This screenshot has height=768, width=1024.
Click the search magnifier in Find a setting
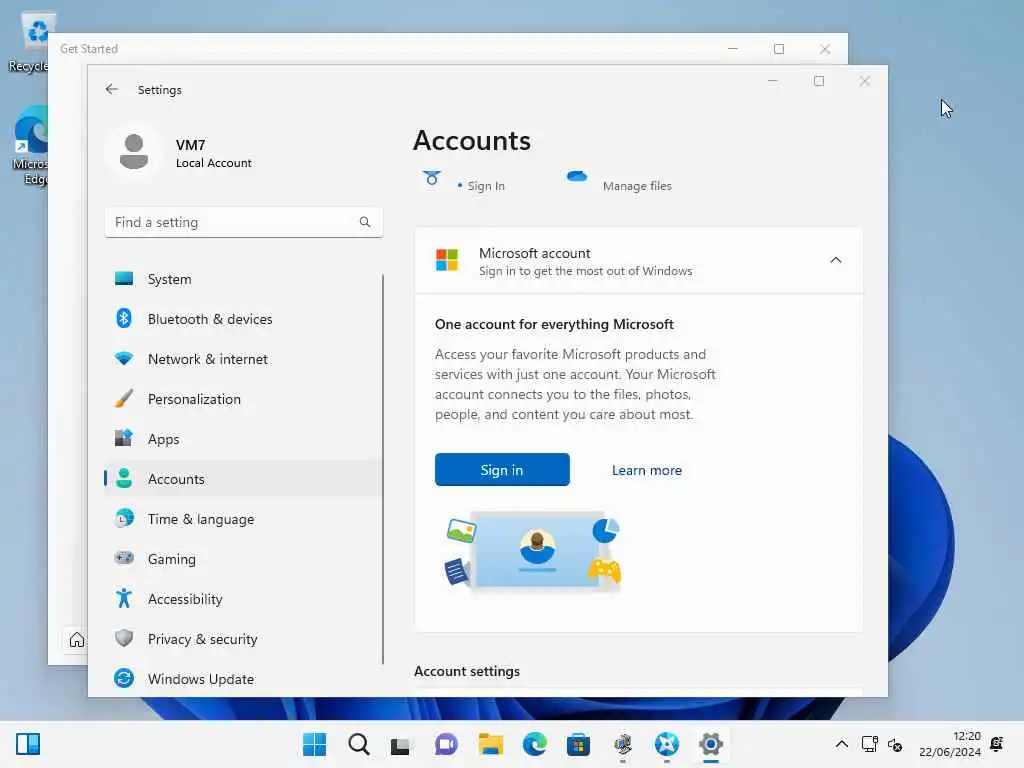click(365, 222)
